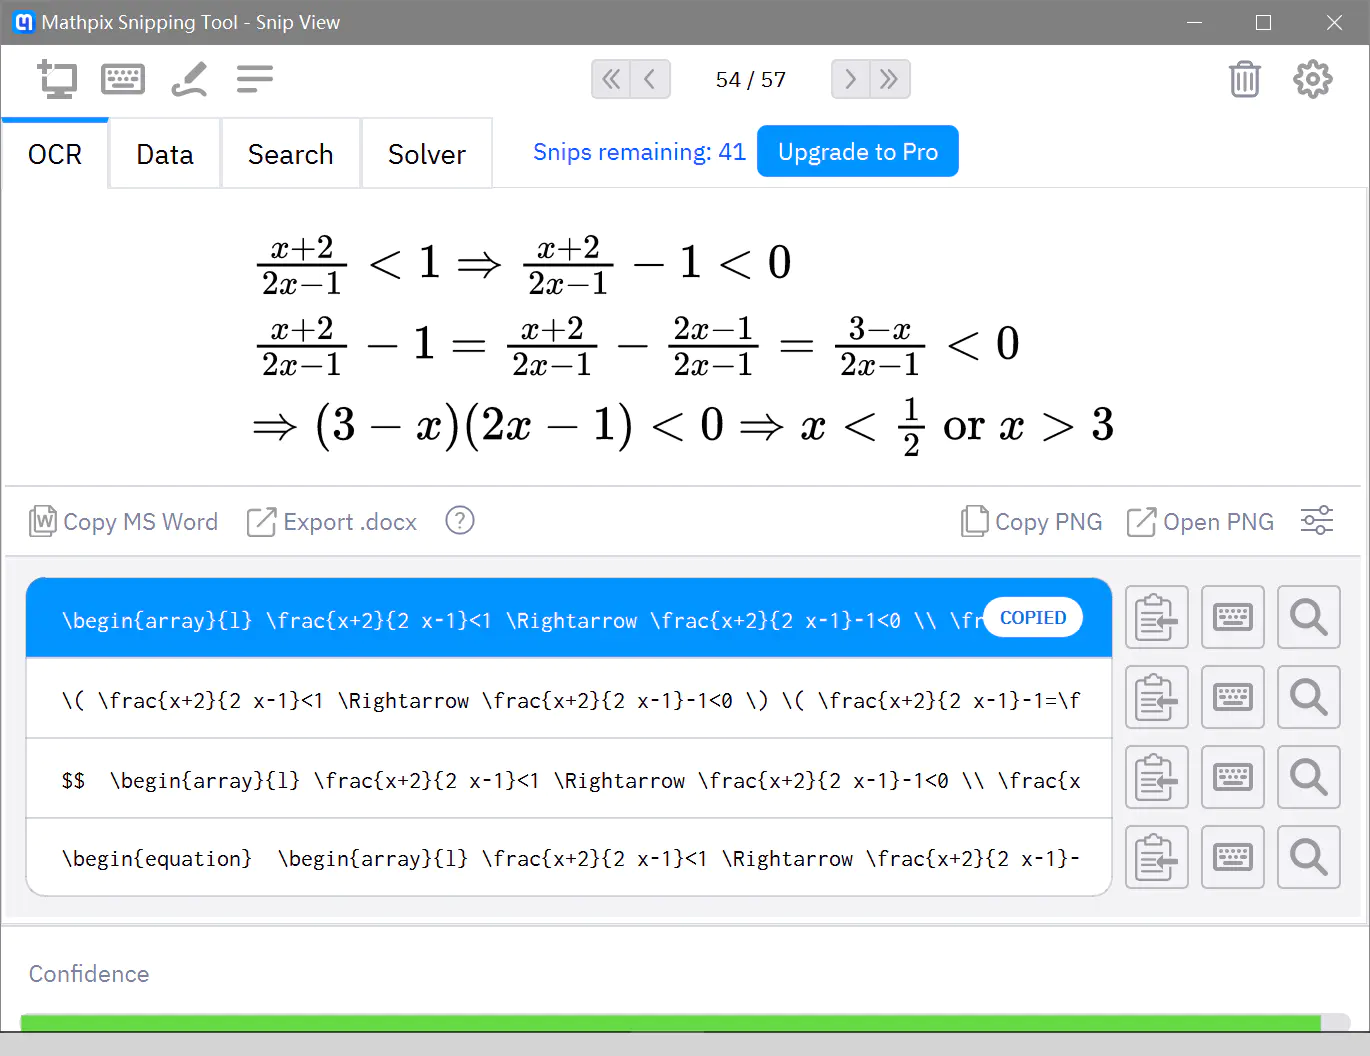Click Copy MS Word
The width and height of the screenshot is (1370, 1056).
pos(124,521)
